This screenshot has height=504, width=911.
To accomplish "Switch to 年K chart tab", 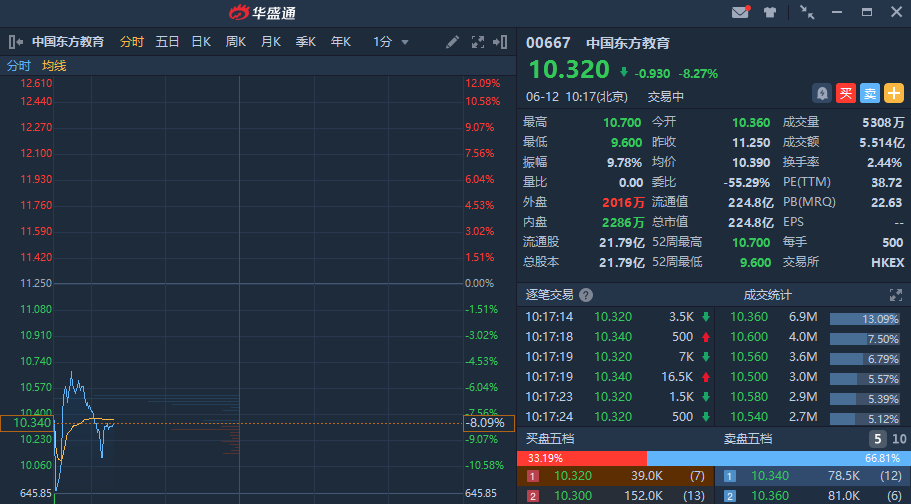I will [x=340, y=42].
